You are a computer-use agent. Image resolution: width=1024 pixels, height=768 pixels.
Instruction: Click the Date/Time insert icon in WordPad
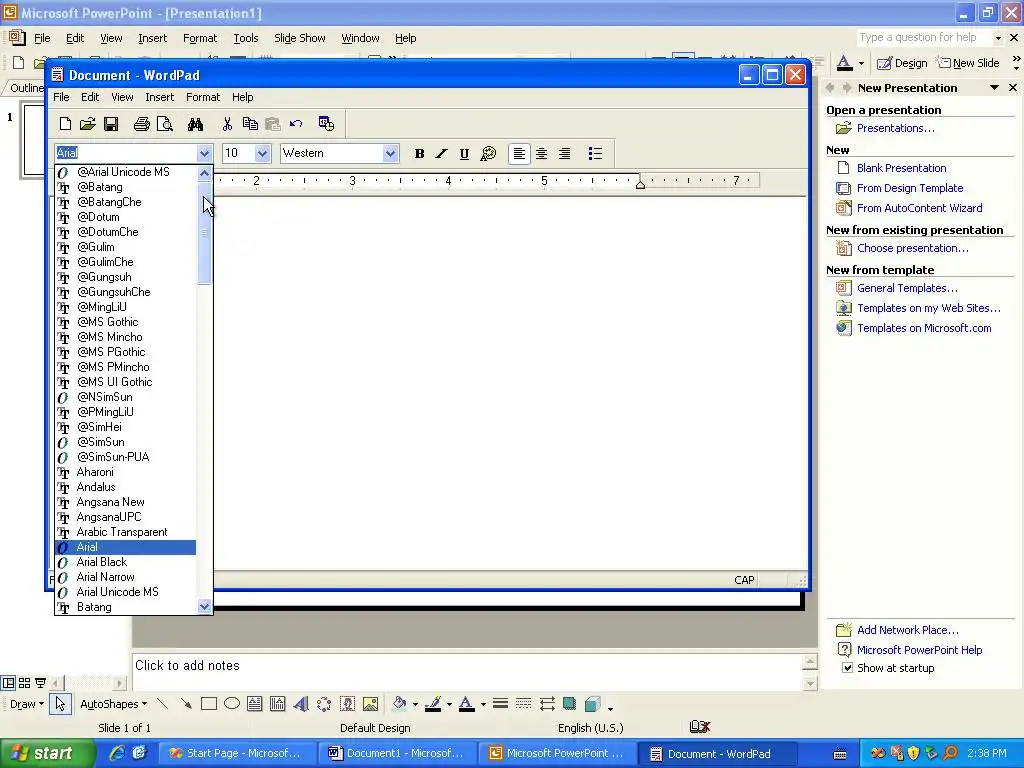click(326, 123)
